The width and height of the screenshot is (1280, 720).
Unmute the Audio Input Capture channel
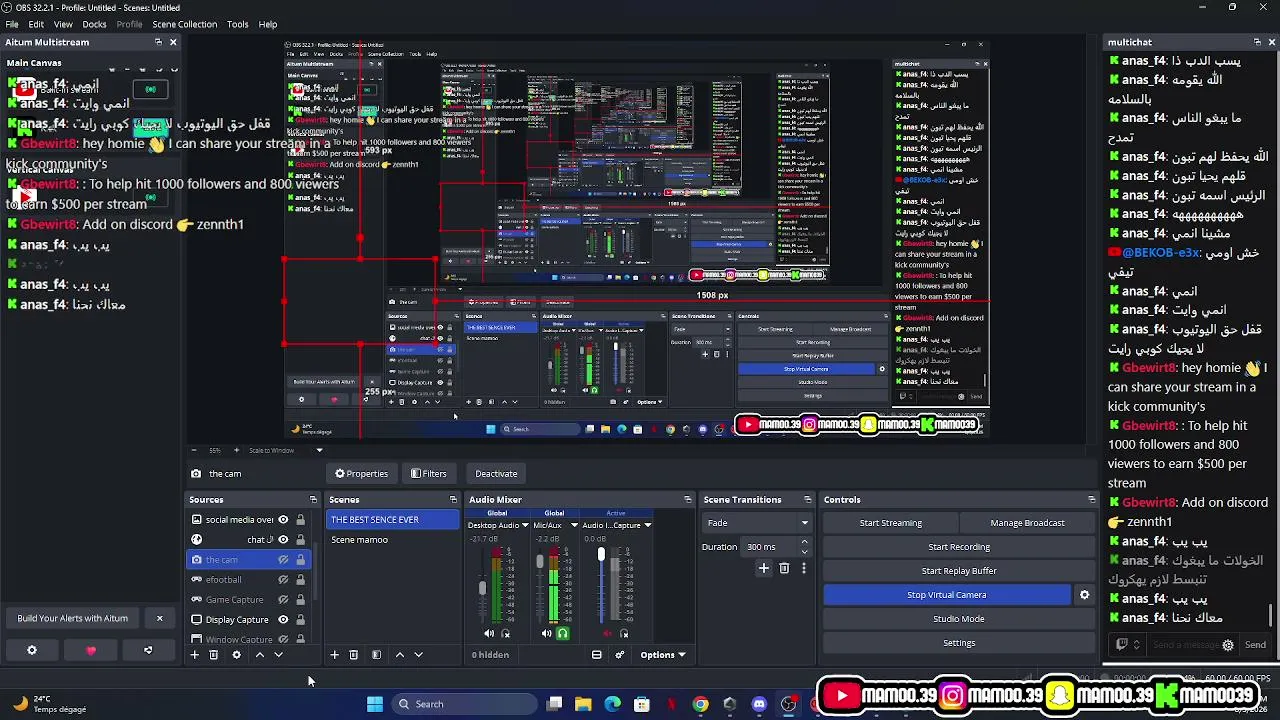point(608,633)
